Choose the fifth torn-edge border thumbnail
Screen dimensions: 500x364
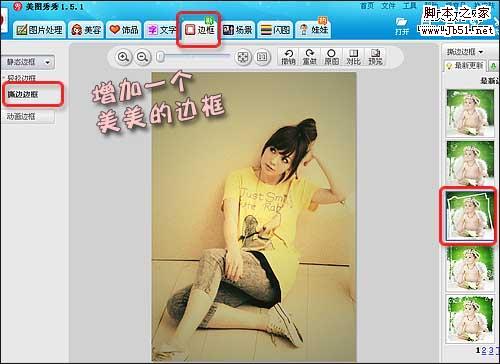(x=470, y=319)
